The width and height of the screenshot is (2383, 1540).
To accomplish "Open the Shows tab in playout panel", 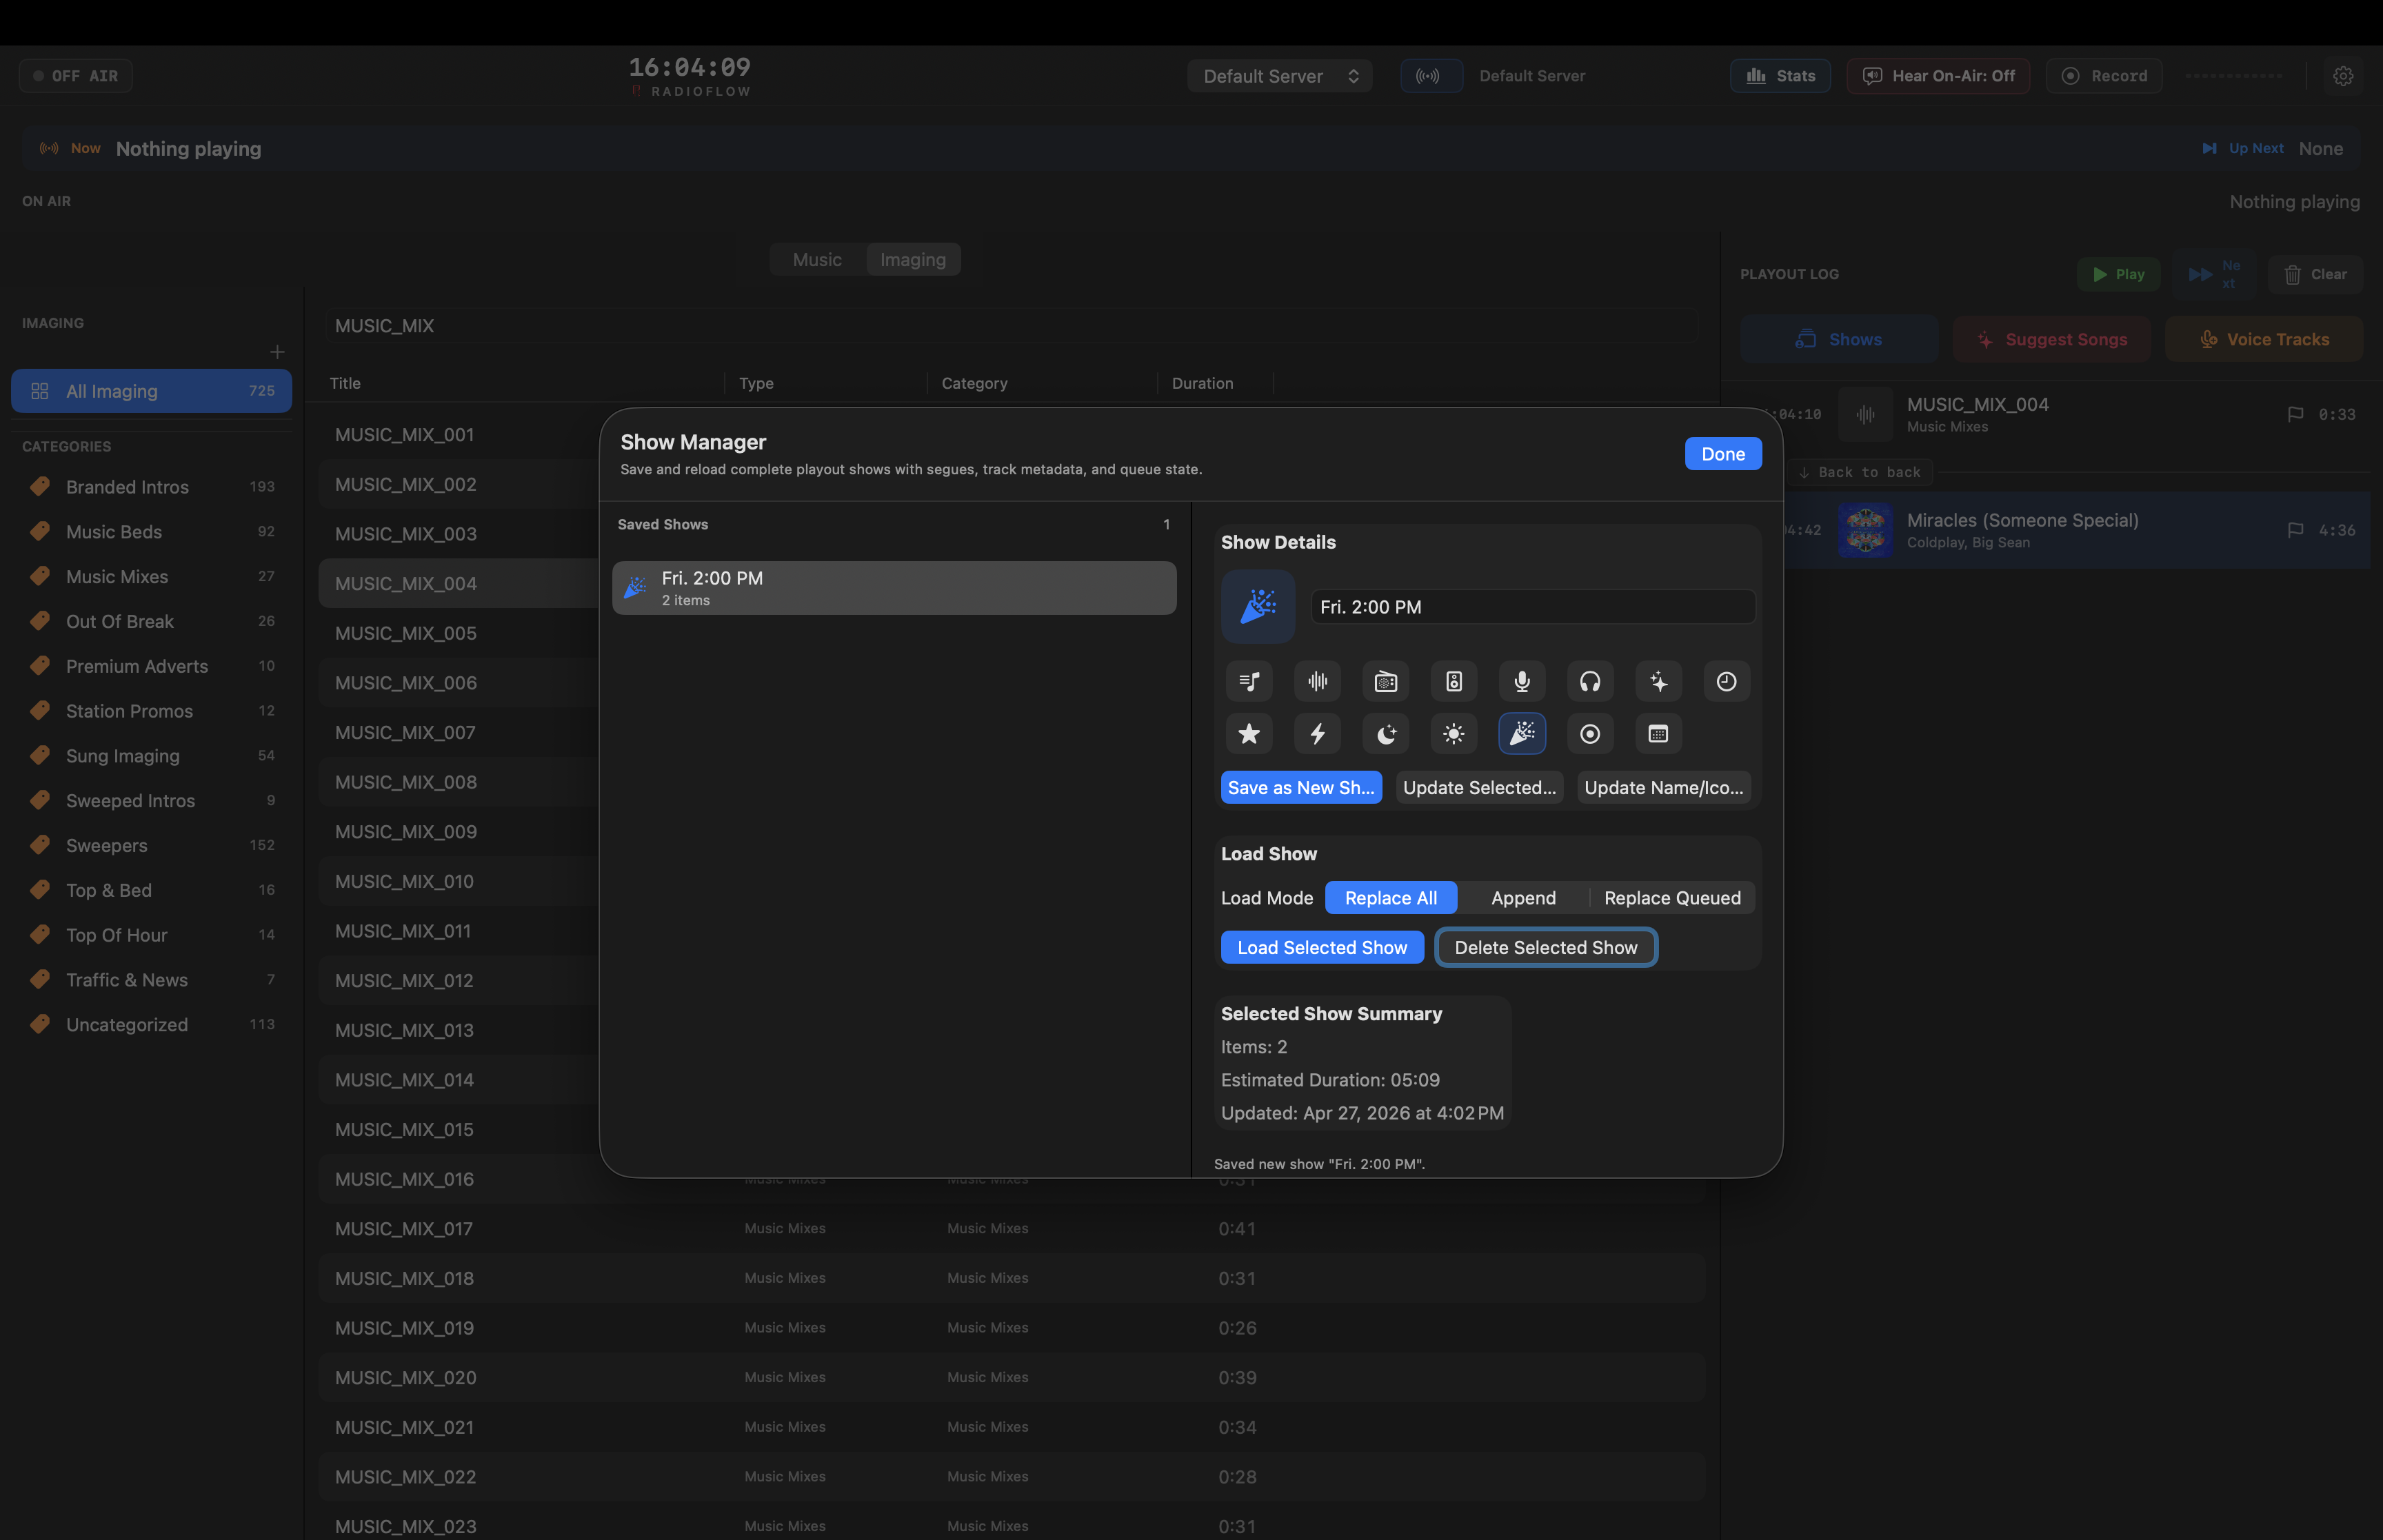I will 1839,339.
